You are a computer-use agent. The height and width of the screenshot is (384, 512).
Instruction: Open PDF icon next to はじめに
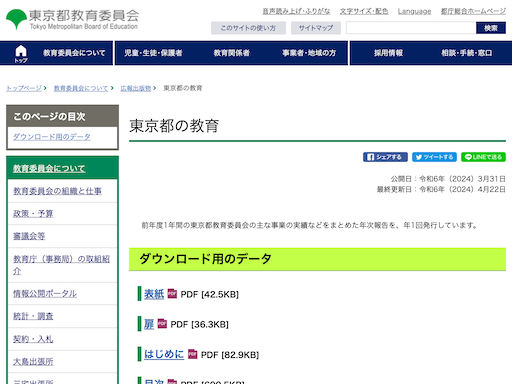click(x=193, y=354)
